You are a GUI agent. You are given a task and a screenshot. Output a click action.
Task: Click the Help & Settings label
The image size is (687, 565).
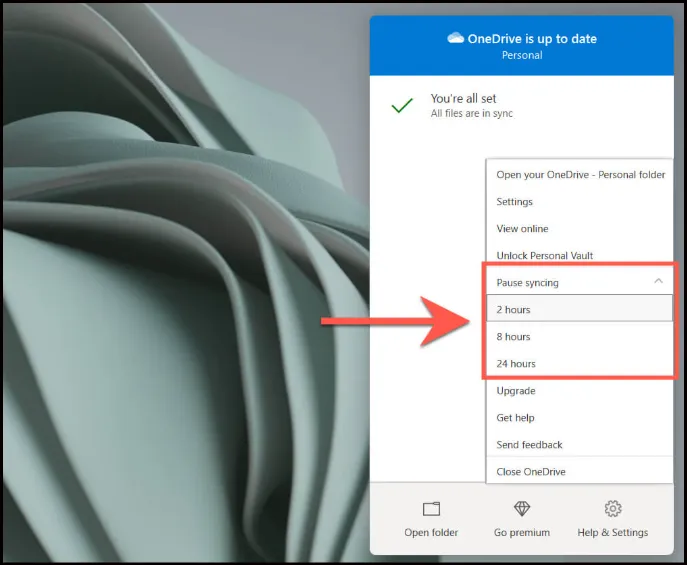point(613,533)
